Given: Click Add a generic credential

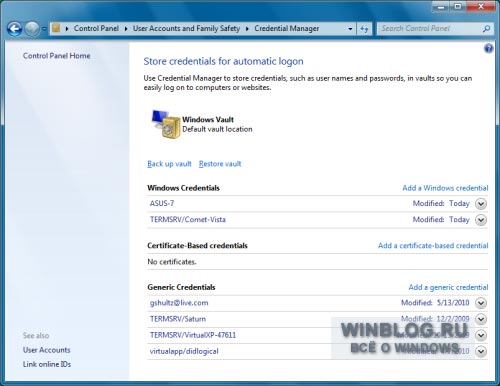Looking at the screenshot, I should point(448,287).
